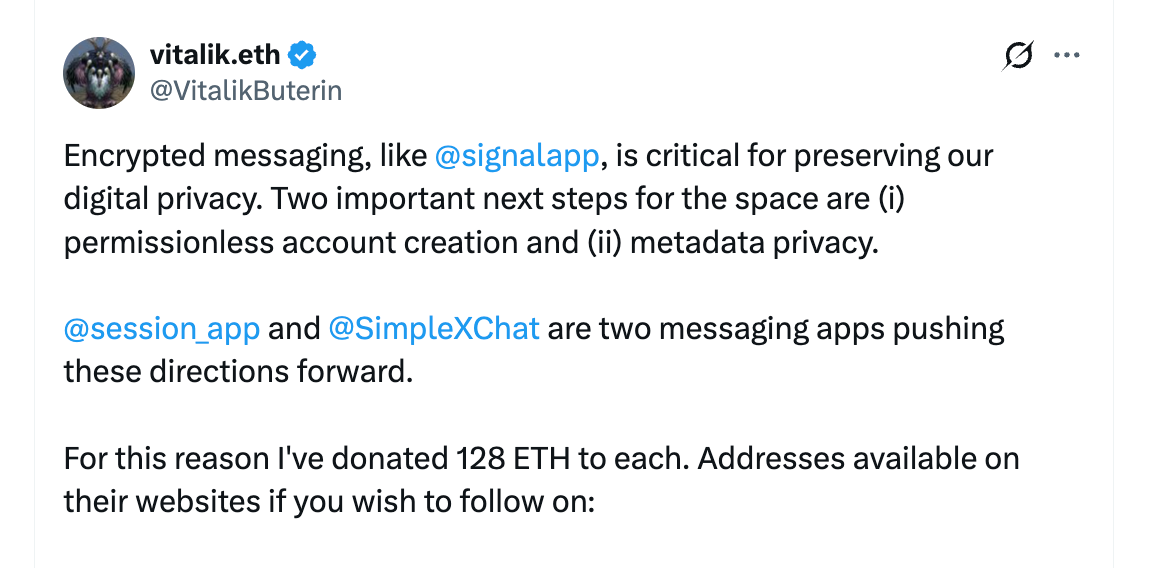Open the @SimpleXChat mention link
Screen dimensions: 1150x568
pyautogui.click(x=434, y=329)
